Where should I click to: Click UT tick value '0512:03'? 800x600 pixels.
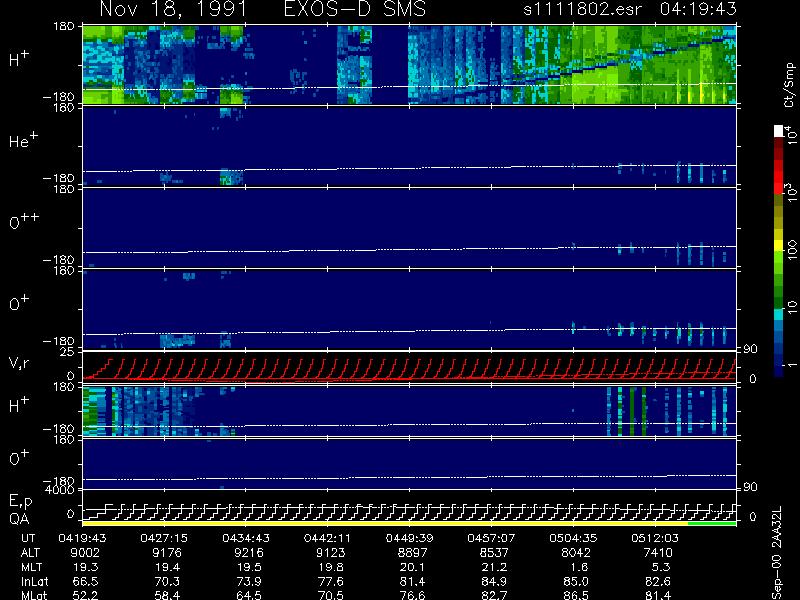[x=655, y=538]
